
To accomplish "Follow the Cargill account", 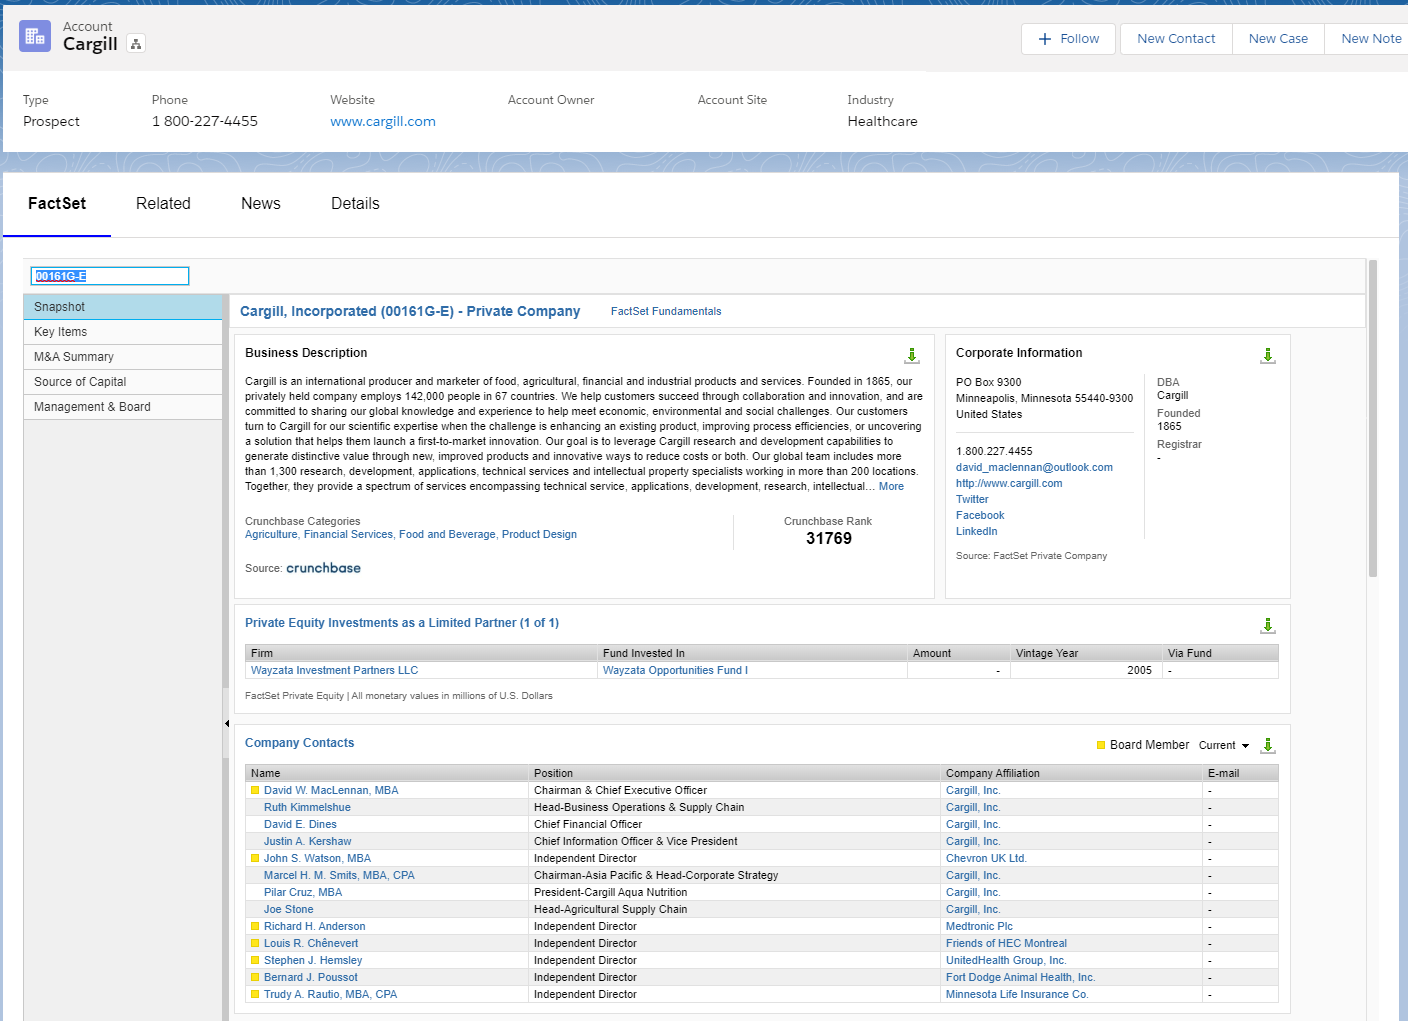I will pyautogui.click(x=1068, y=39).
